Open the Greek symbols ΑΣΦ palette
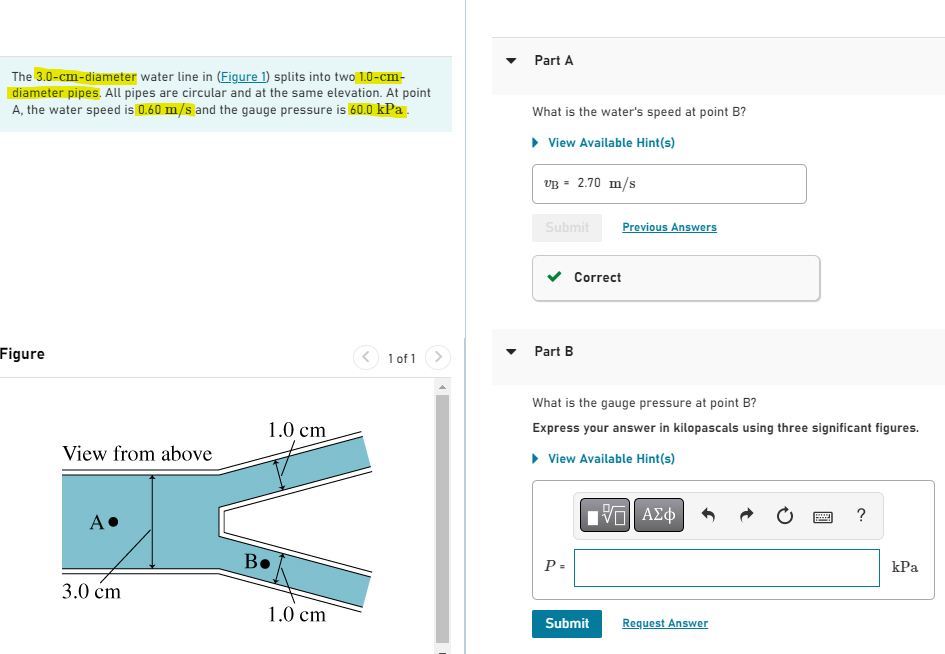Image resolution: width=945 pixels, height=654 pixels. 658,515
